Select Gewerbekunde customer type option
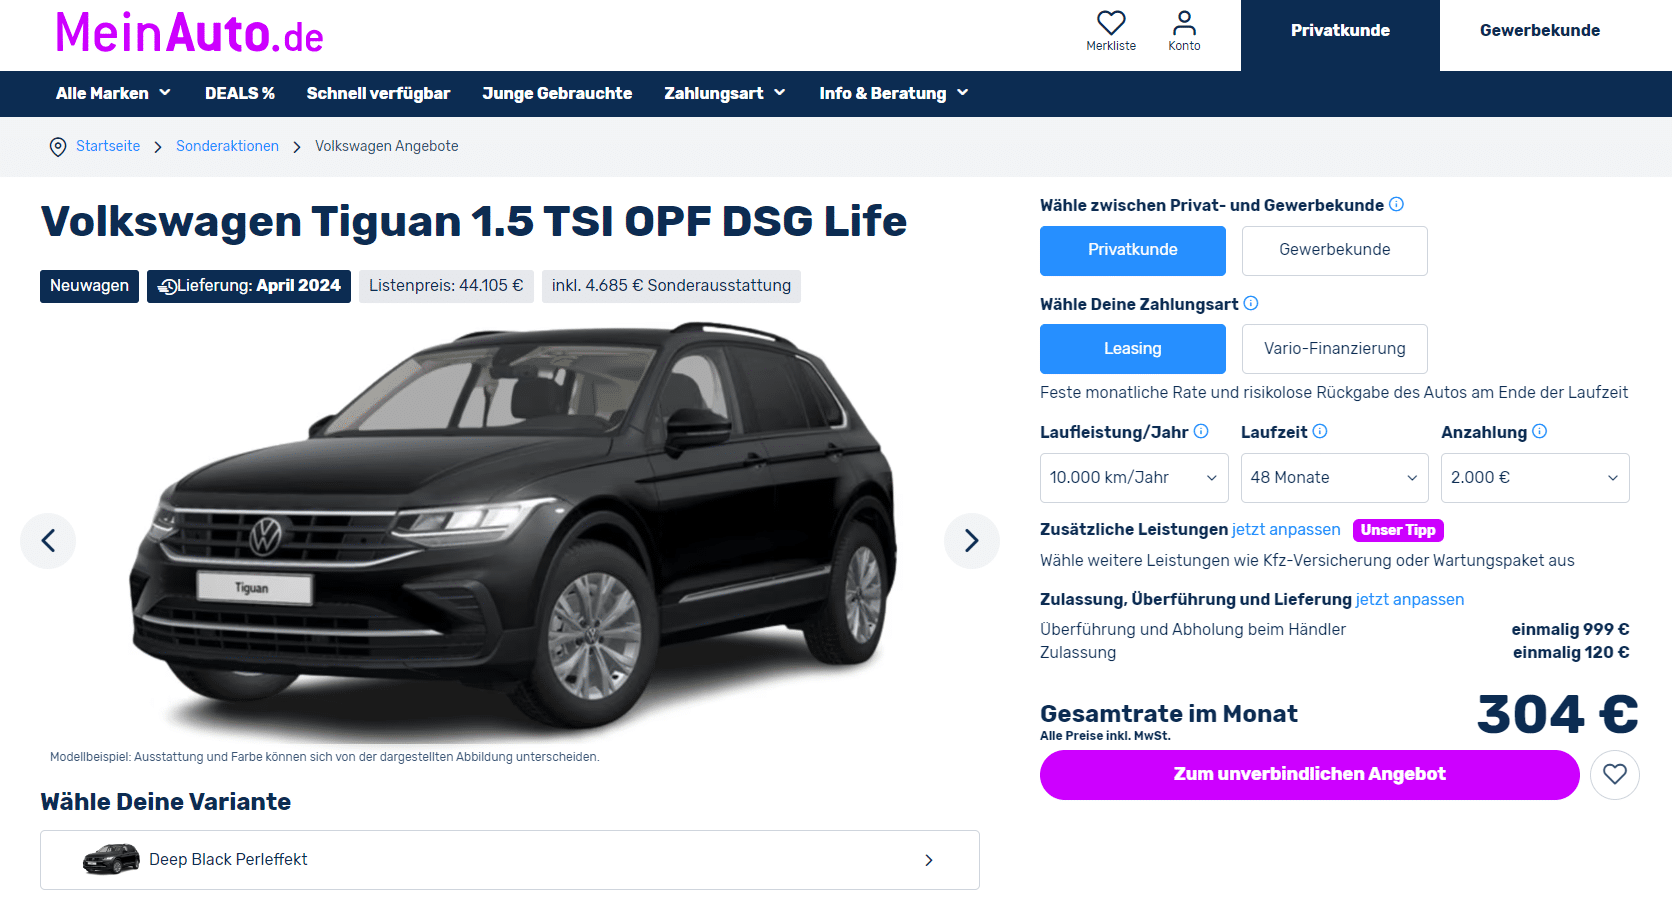The width and height of the screenshot is (1672, 907). 1335,251
